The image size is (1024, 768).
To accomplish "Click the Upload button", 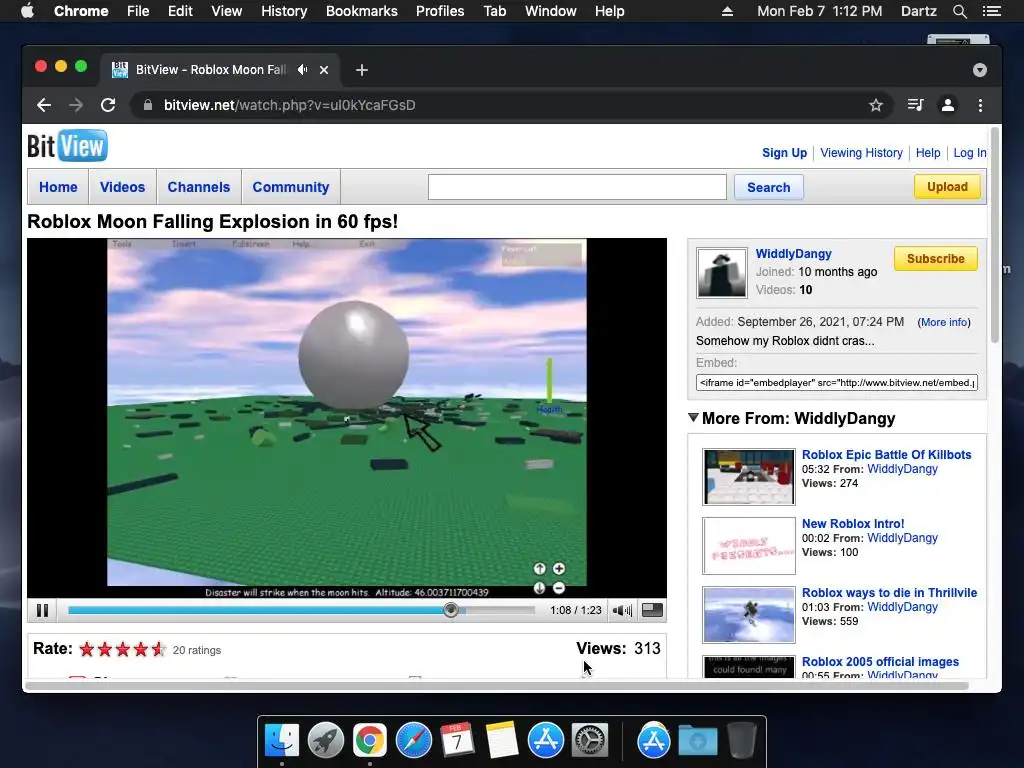I will click(947, 187).
